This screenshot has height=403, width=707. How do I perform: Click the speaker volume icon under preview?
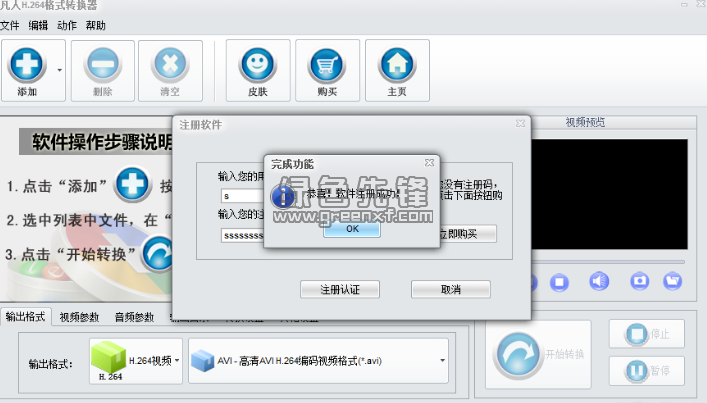pyautogui.click(x=599, y=280)
